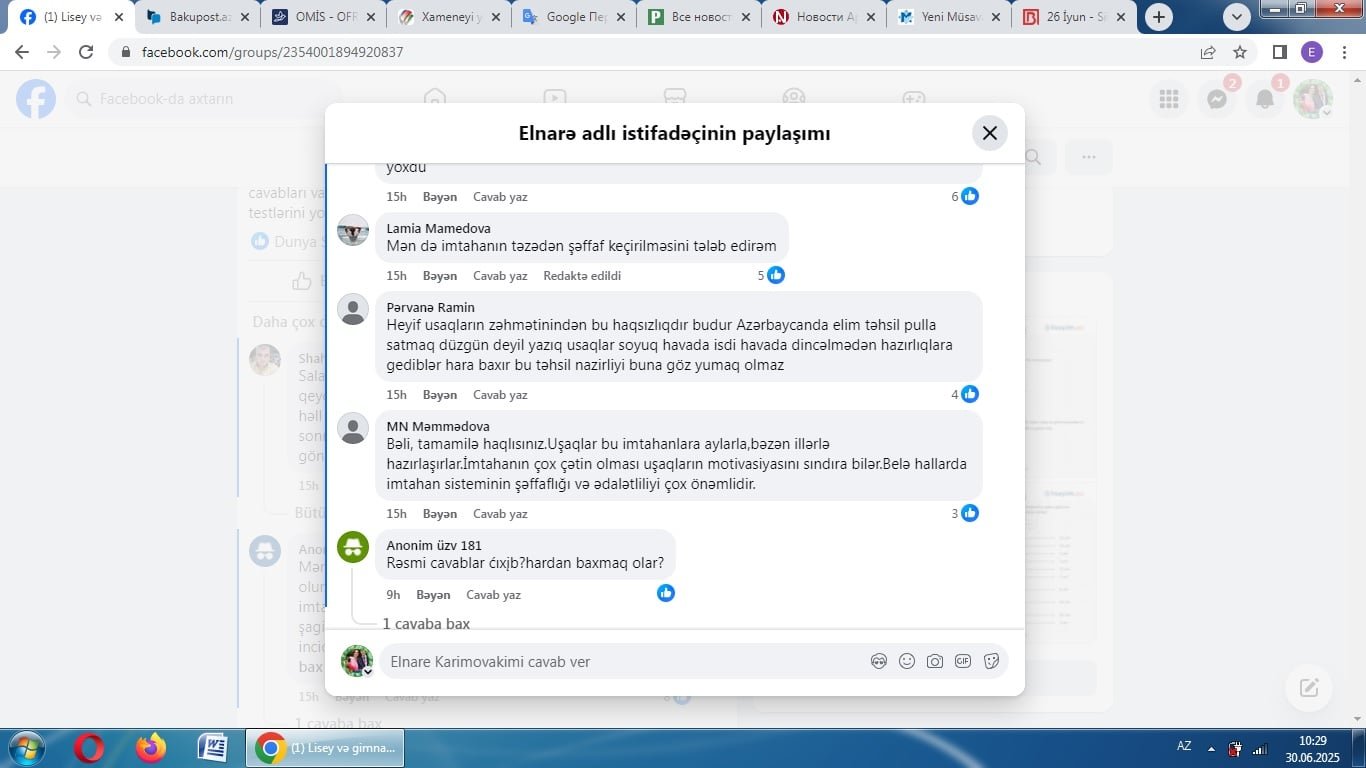Switch to the Google translate tab
1366x768 pixels.
572,17
